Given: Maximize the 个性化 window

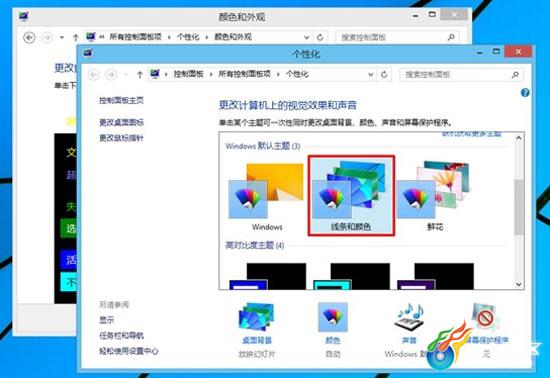Looking at the screenshot, I should [x=496, y=52].
